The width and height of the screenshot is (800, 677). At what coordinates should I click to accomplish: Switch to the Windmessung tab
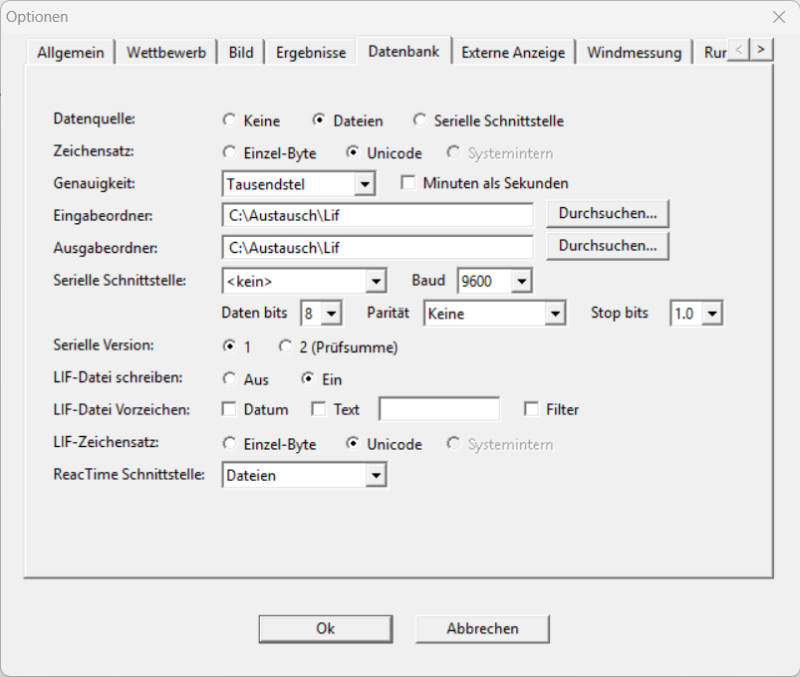pos(634,53)
